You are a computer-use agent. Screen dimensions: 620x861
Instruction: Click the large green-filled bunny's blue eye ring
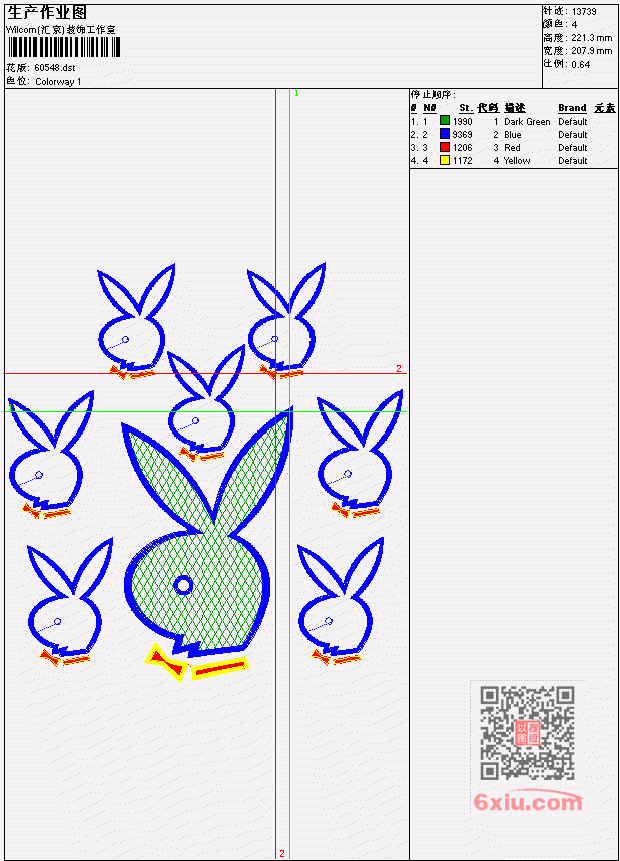click(x=183, y=585)
